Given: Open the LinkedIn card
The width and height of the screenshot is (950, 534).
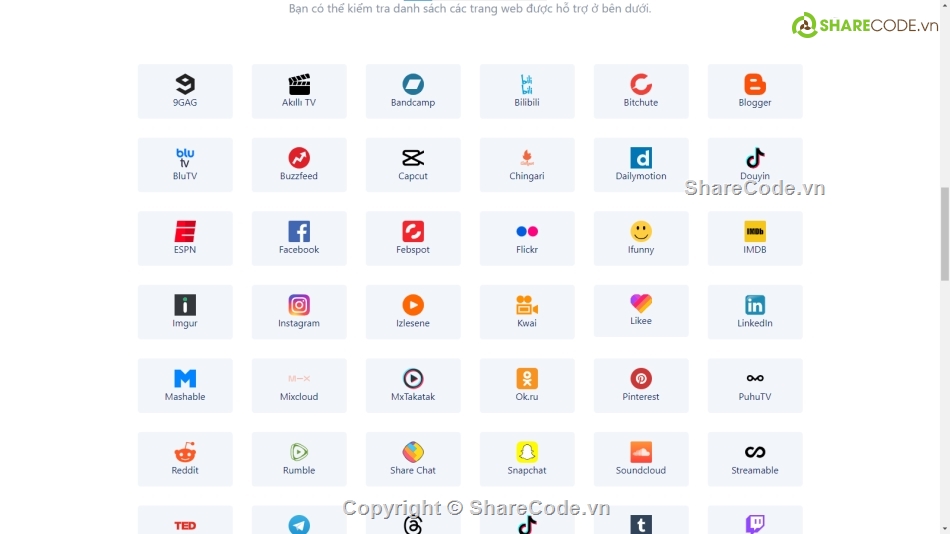Looking at the screenshot, I should coord(754,312).
